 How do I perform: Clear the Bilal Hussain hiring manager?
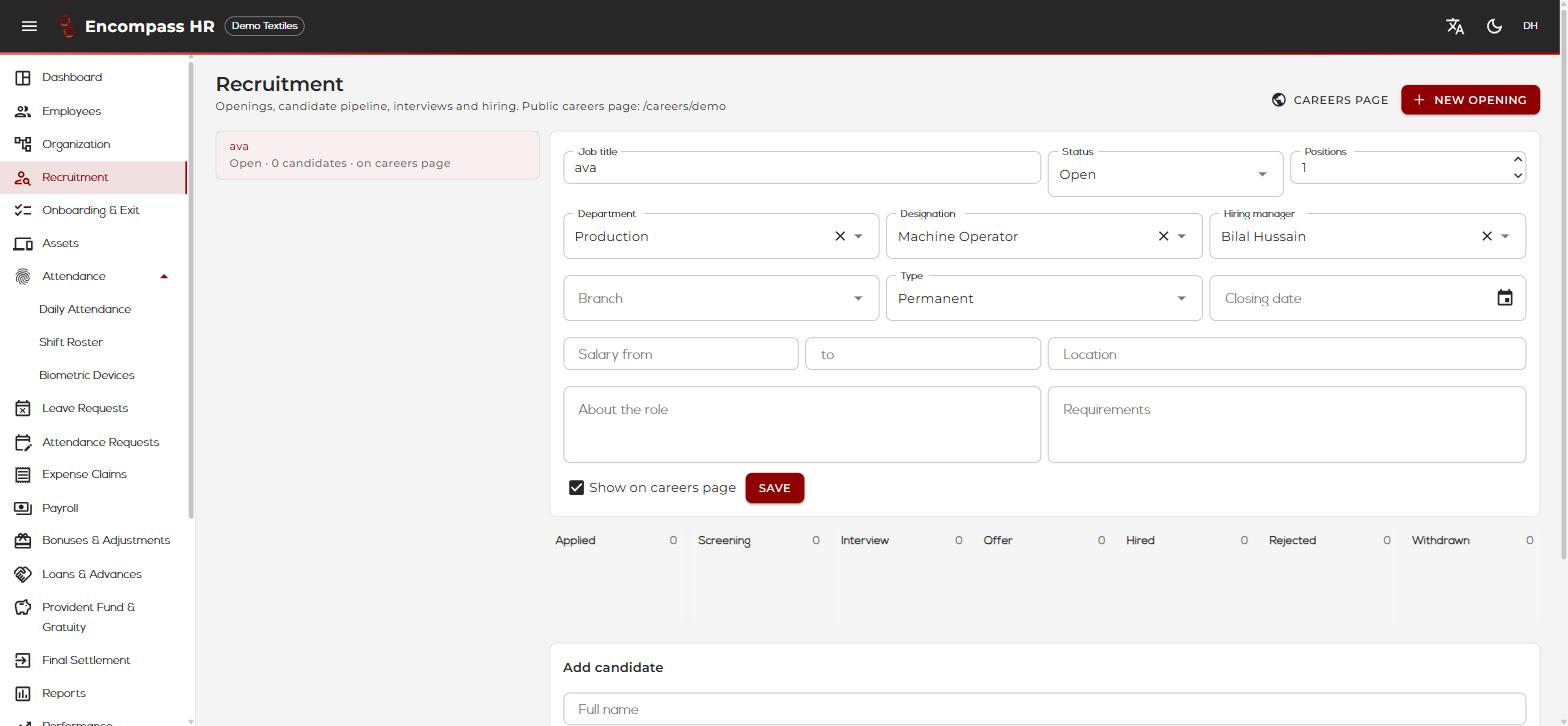[1486, 236]
